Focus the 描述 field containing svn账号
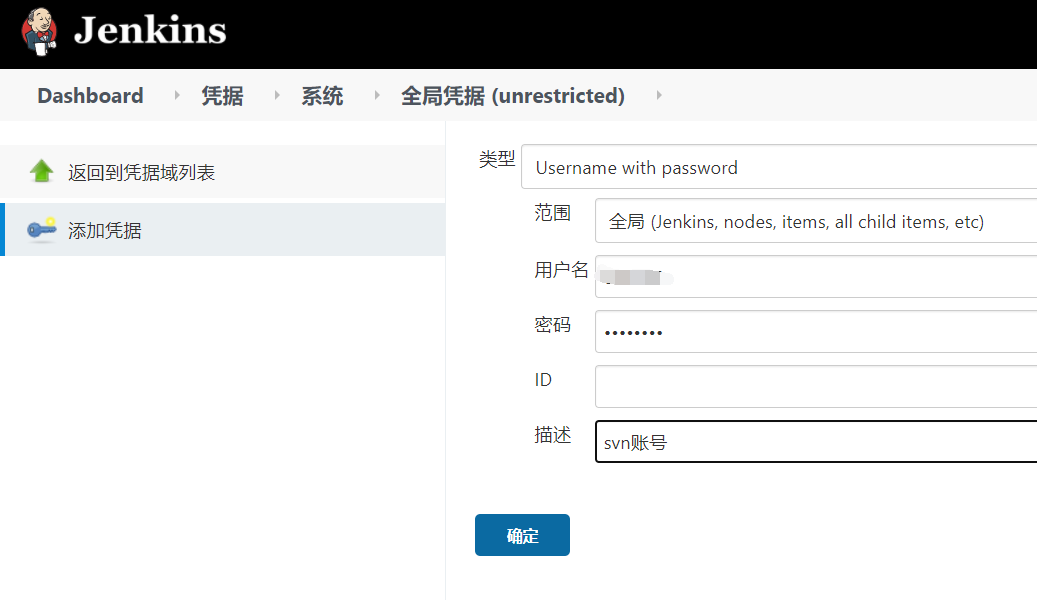 click(816, 441)
